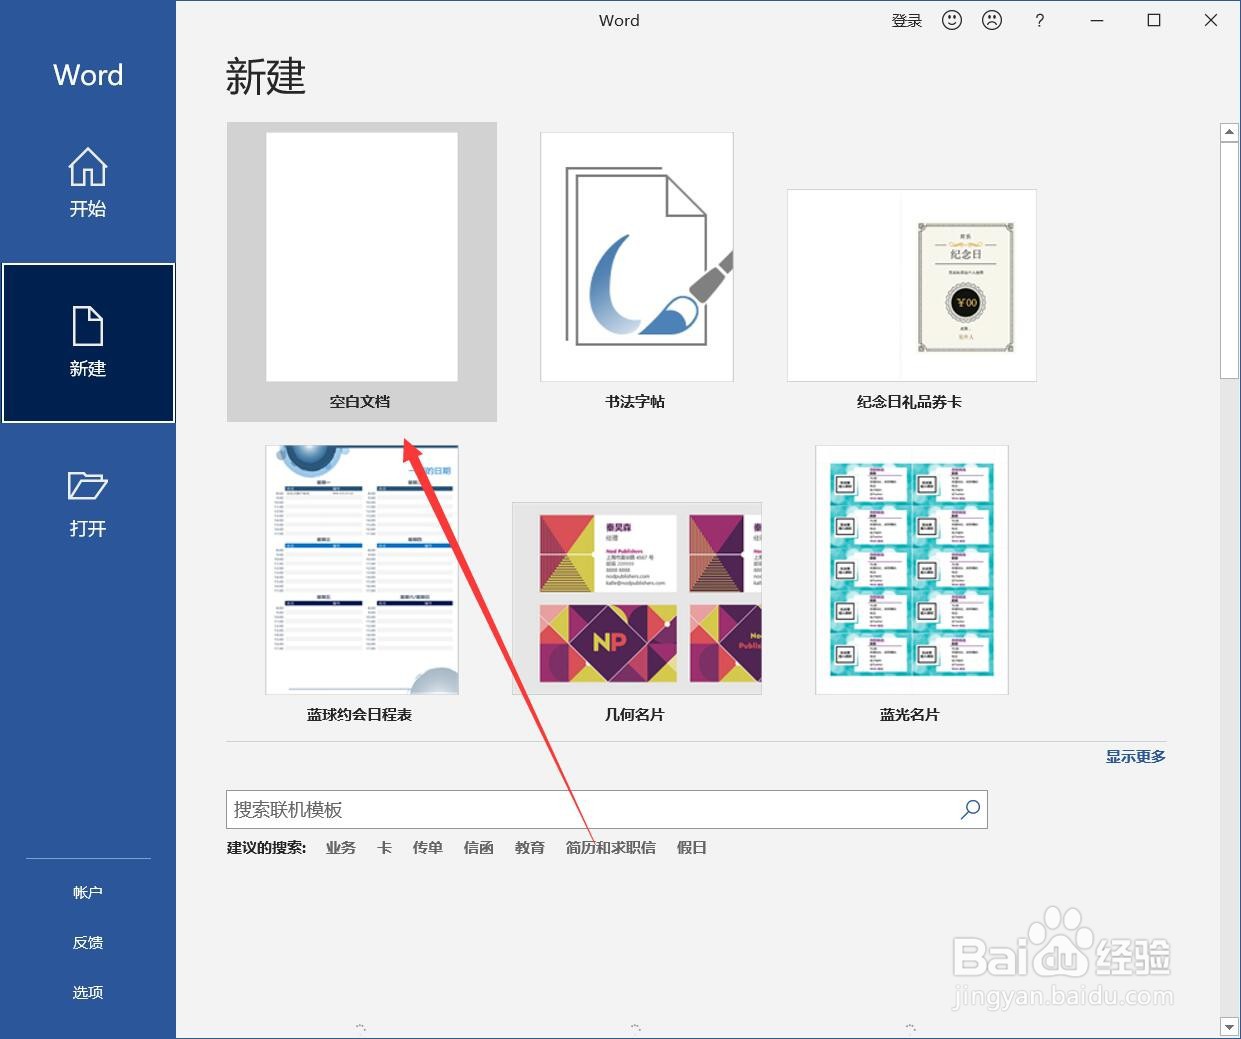This screenshot has width=1241, height=1039.
Task: Choose the 蓝光名片 template
Action: (x=911, y=584)
